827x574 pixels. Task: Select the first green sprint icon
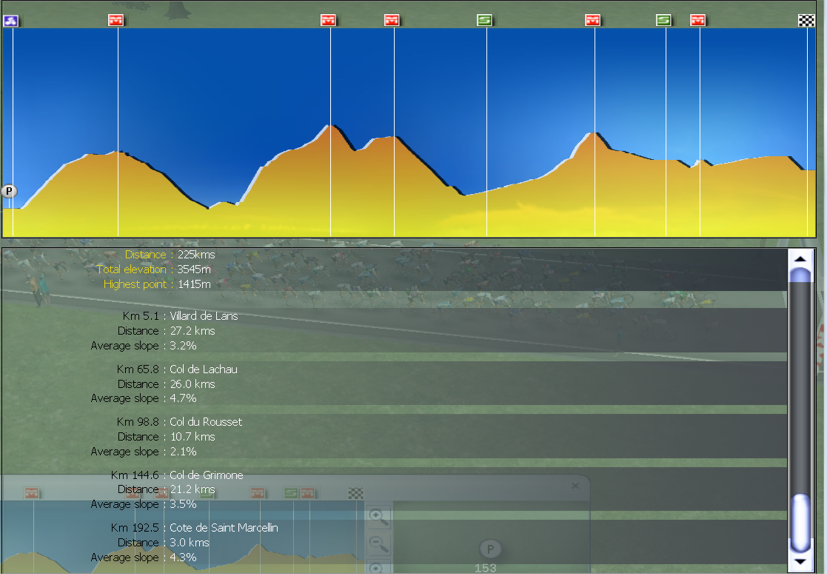point(485,20)
